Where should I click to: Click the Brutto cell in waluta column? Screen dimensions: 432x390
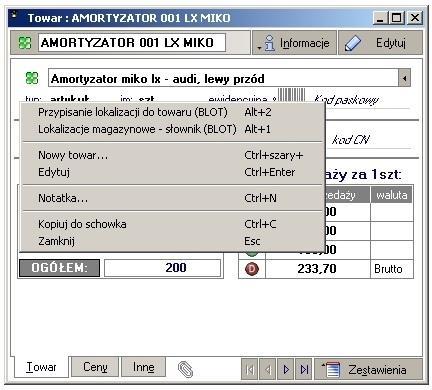392,269
